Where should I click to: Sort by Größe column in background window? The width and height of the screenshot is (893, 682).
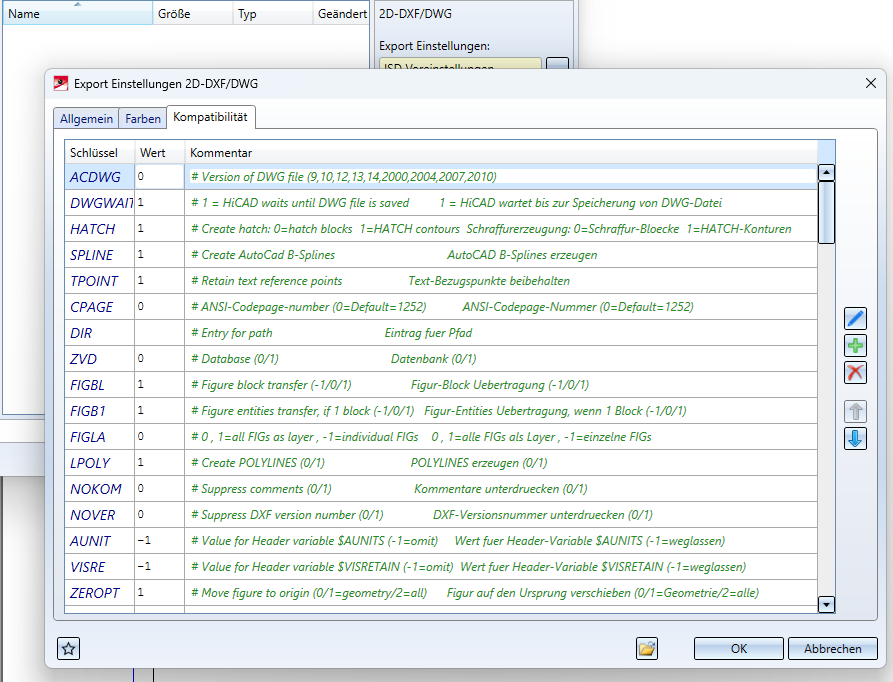click(192, 14)
